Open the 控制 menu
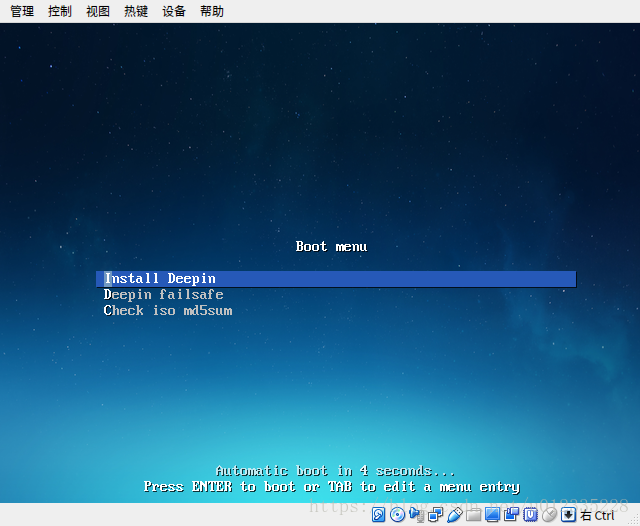640x526 pixels. click(60, 11)
